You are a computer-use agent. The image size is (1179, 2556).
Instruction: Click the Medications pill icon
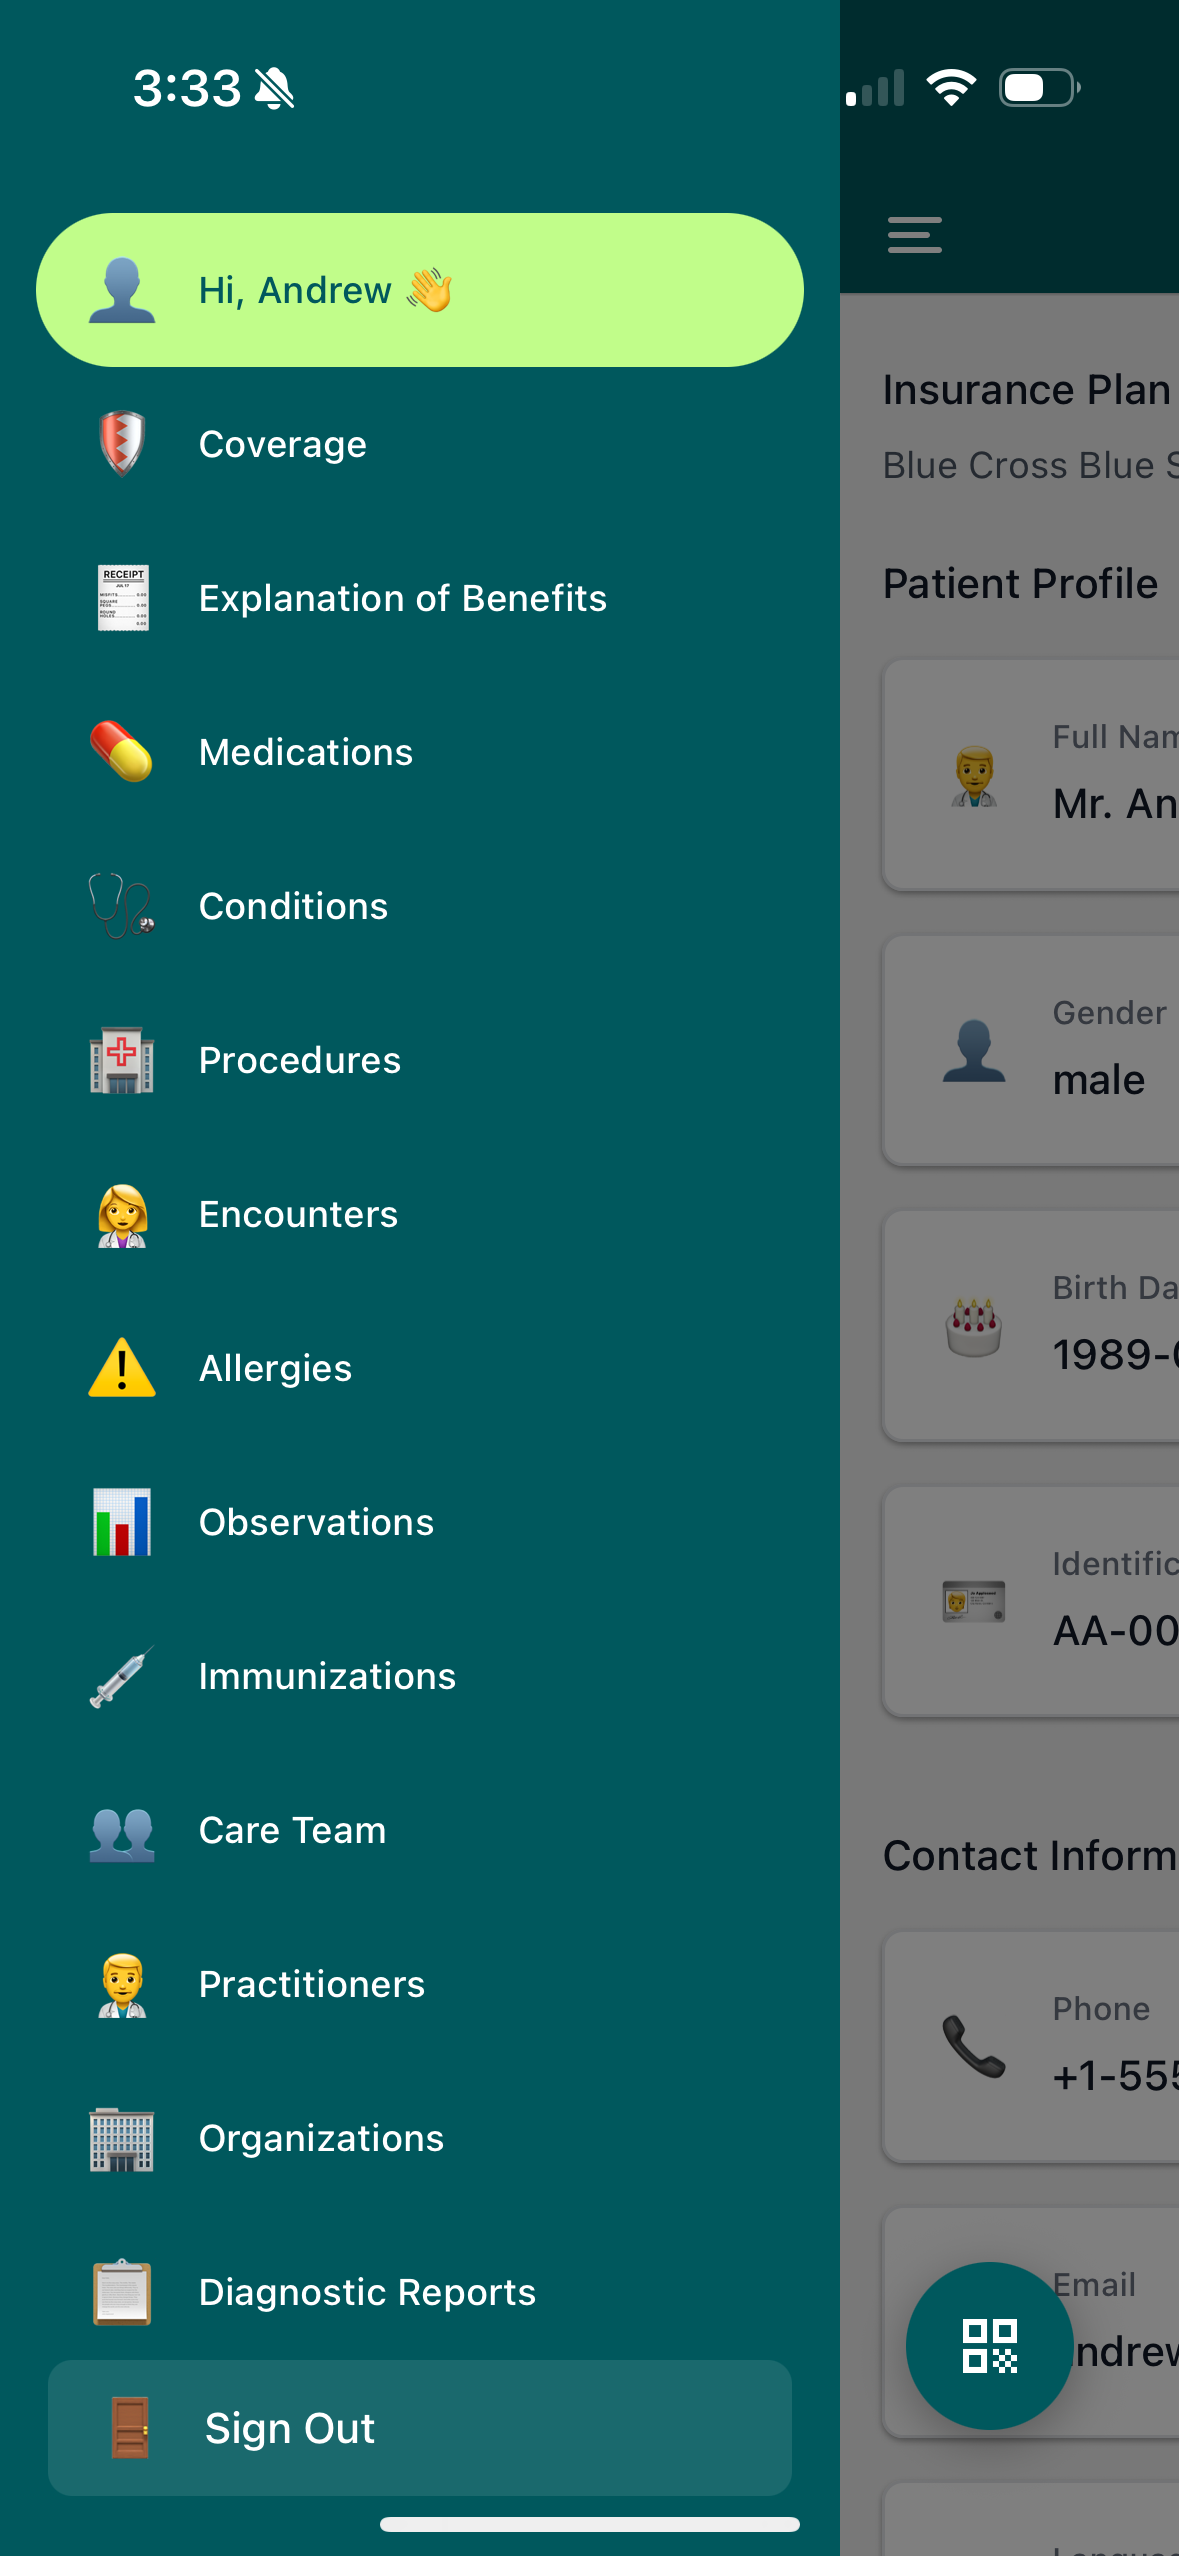pos(122,751)
